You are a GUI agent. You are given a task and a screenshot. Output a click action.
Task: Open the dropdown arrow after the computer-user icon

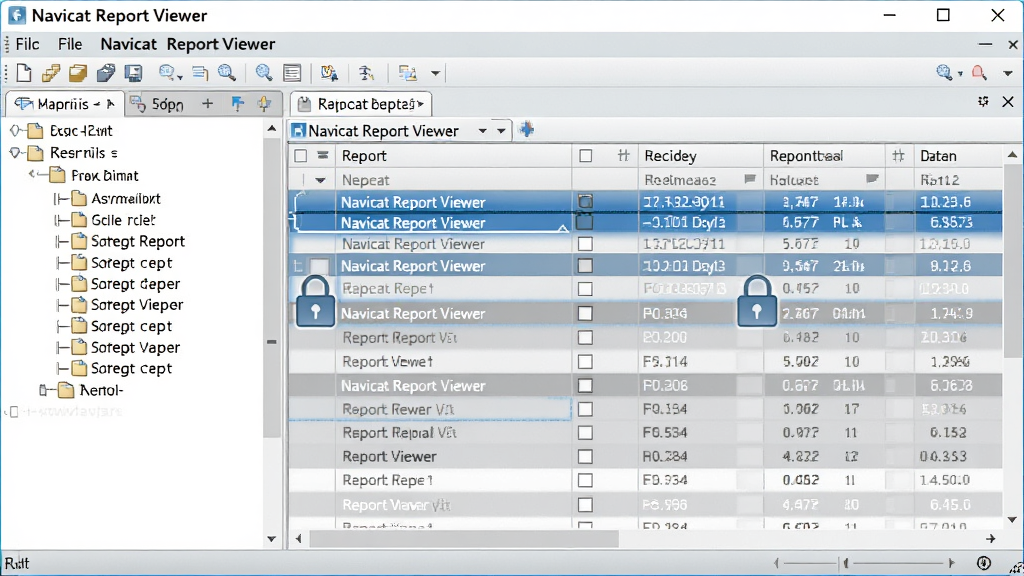(x=435, y=73)
